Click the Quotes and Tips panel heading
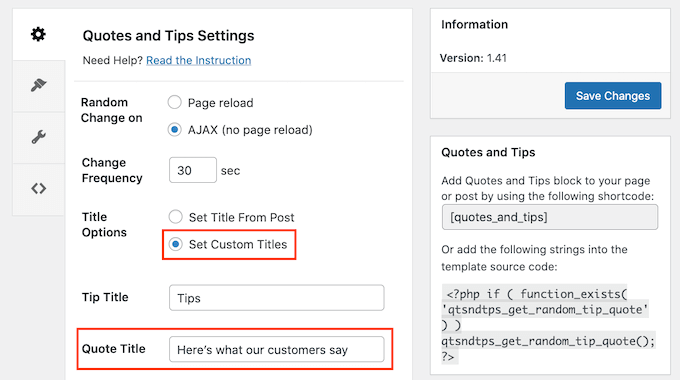Image resolution: width=680 pixels, height=380 pixels. click(x=488, y=152)
